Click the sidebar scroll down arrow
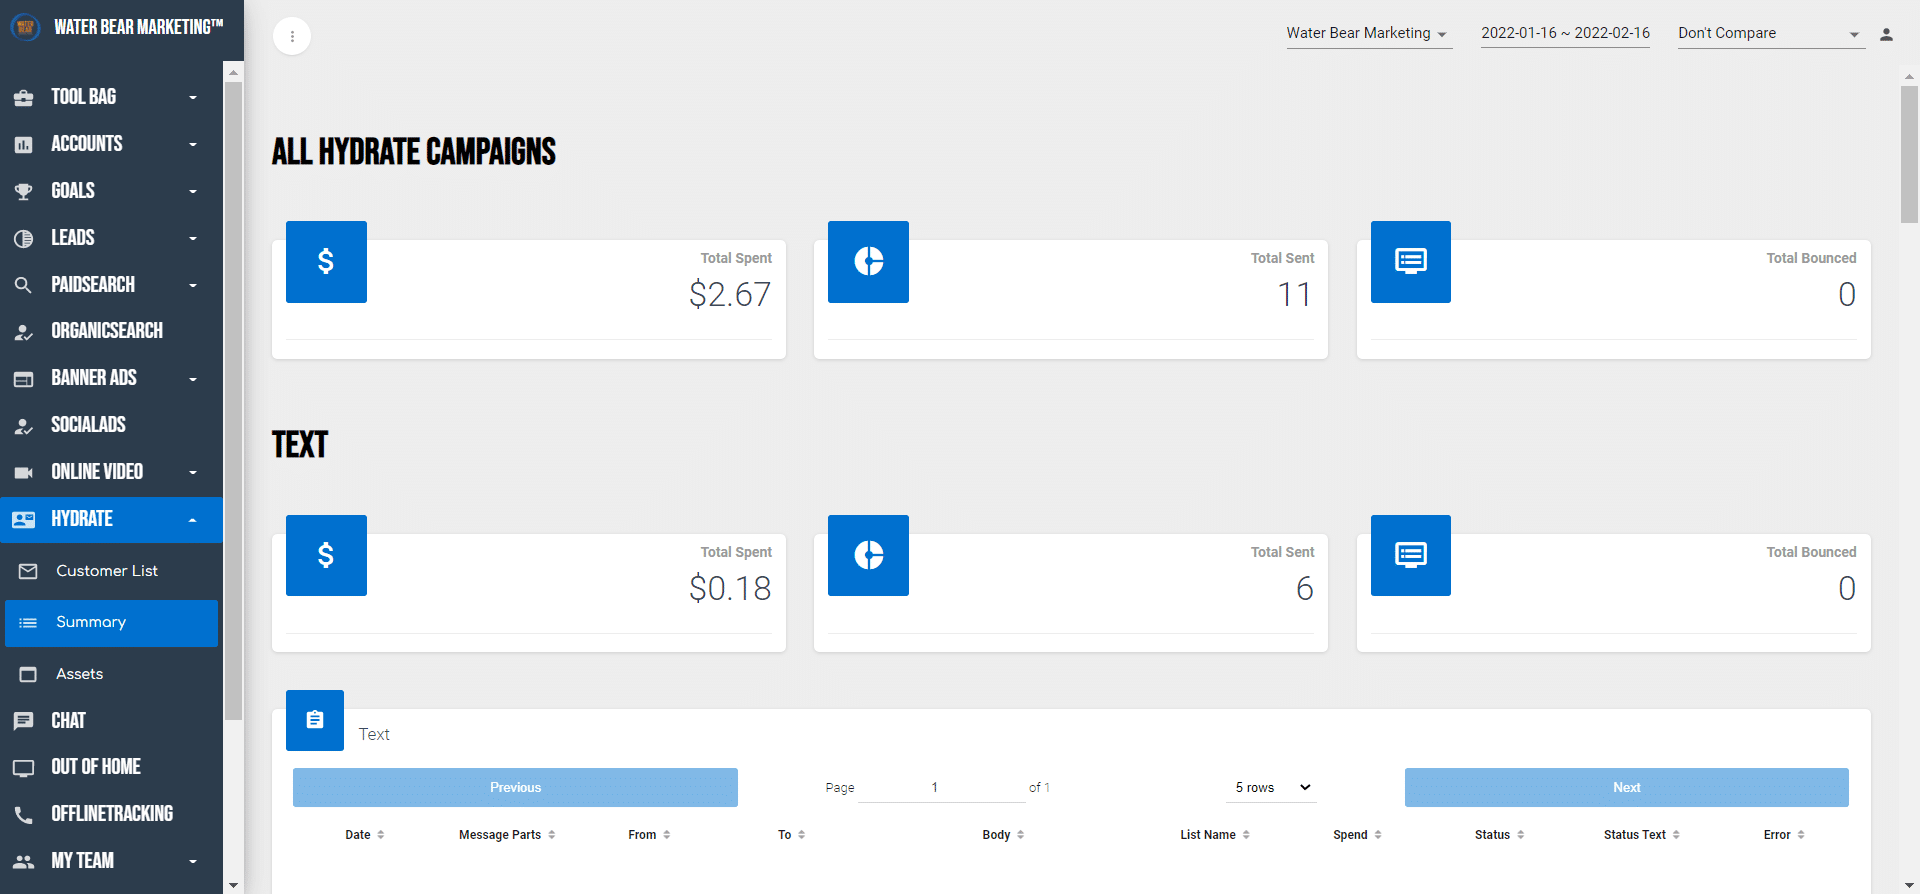Screen dimensions: 1920x894 (x=233, y=885)
